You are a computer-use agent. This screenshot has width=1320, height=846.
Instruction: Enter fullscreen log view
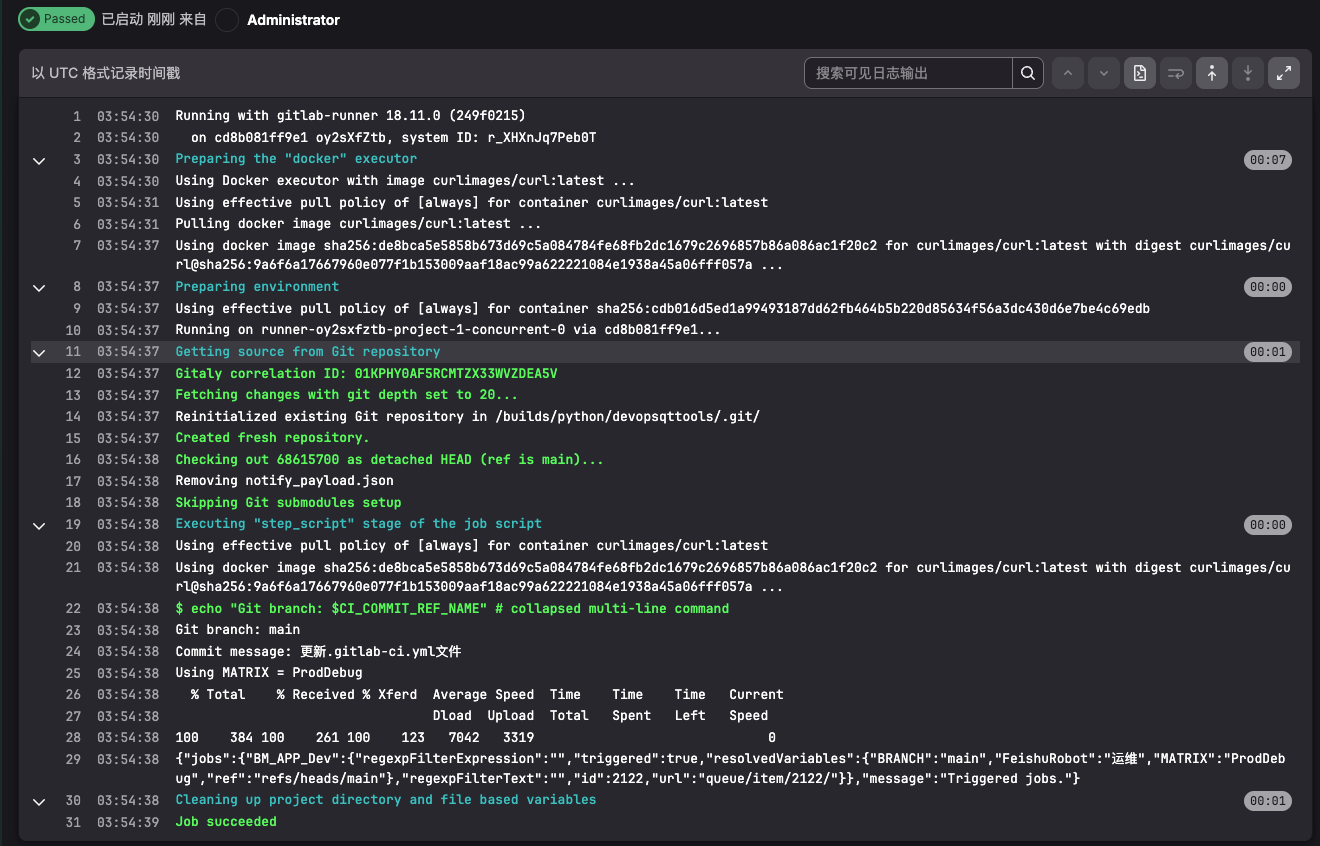point(1284,73)
